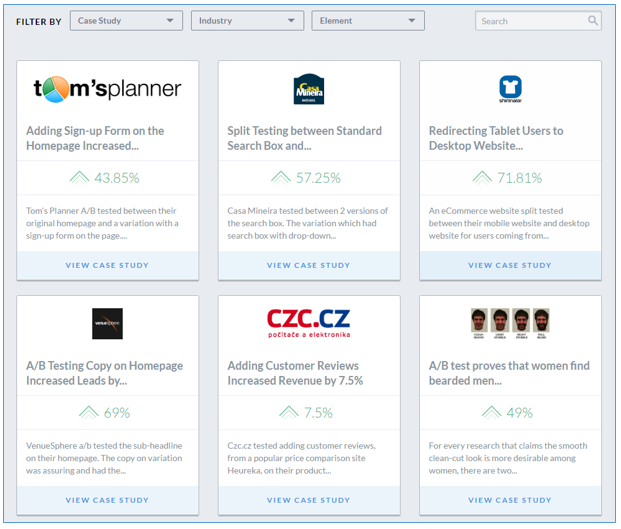The width and height of the screenshot is (621, 529).
Task: Open the Case Study filter dropdown
Action: pyautogui.click(x=126, y=21)
